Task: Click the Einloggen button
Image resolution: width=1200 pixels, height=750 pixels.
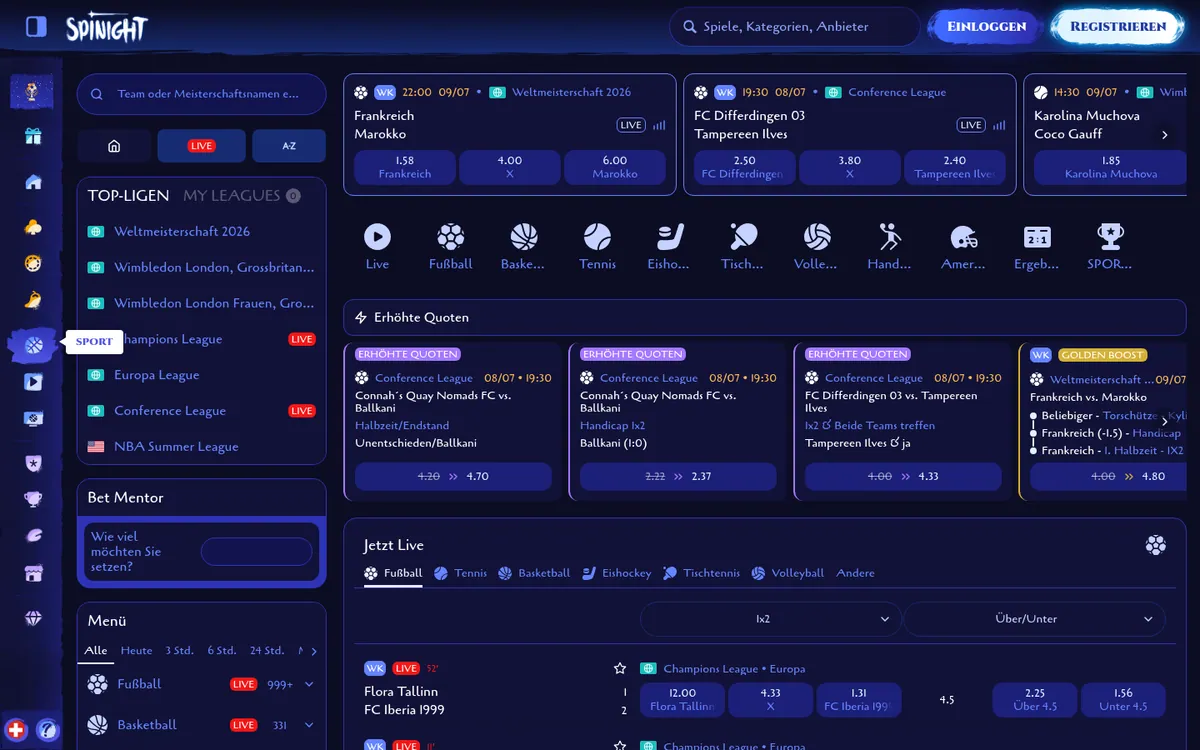Action: tap(987, 27)
